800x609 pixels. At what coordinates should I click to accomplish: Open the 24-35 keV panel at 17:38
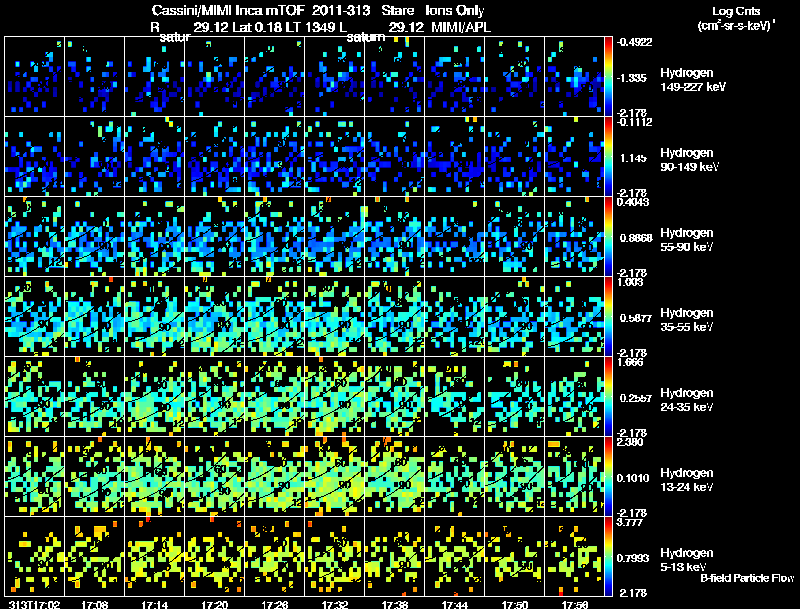[394, 397]
